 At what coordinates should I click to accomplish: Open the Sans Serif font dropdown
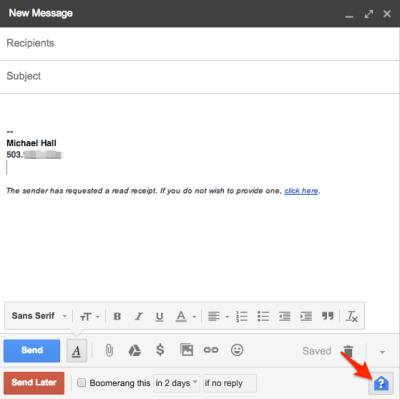[x=39, y=316]
